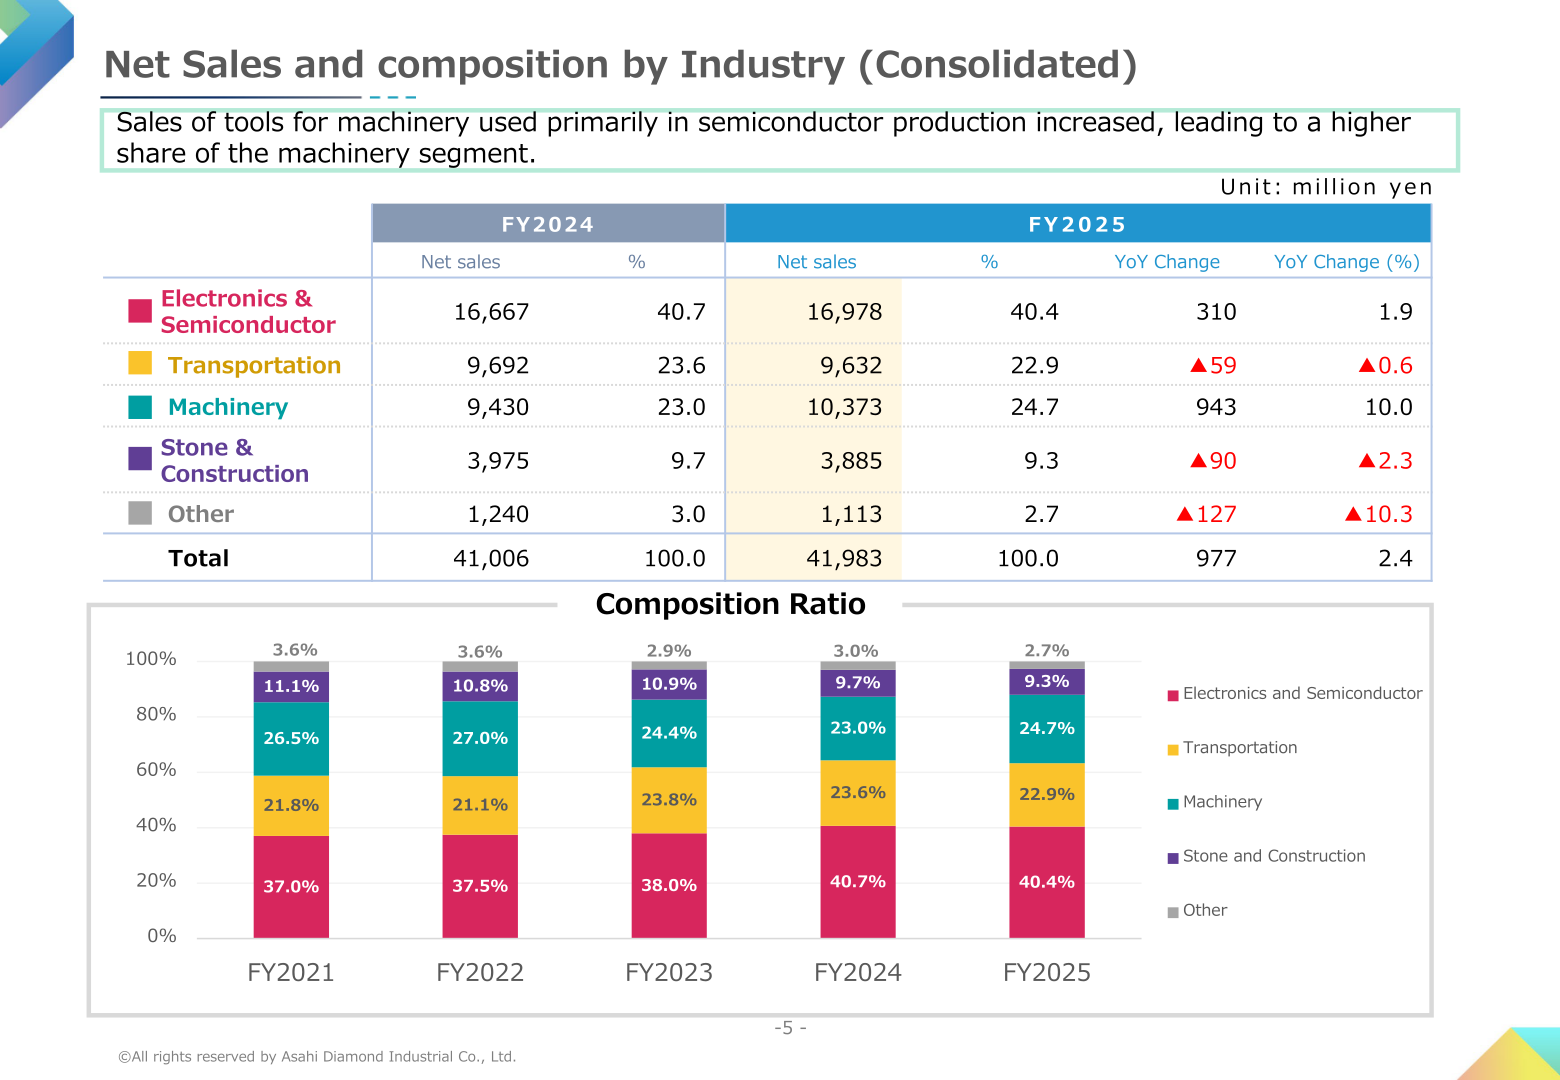Select the 9,632 Transportation value

pyautogui.click(x=851, y=366)
